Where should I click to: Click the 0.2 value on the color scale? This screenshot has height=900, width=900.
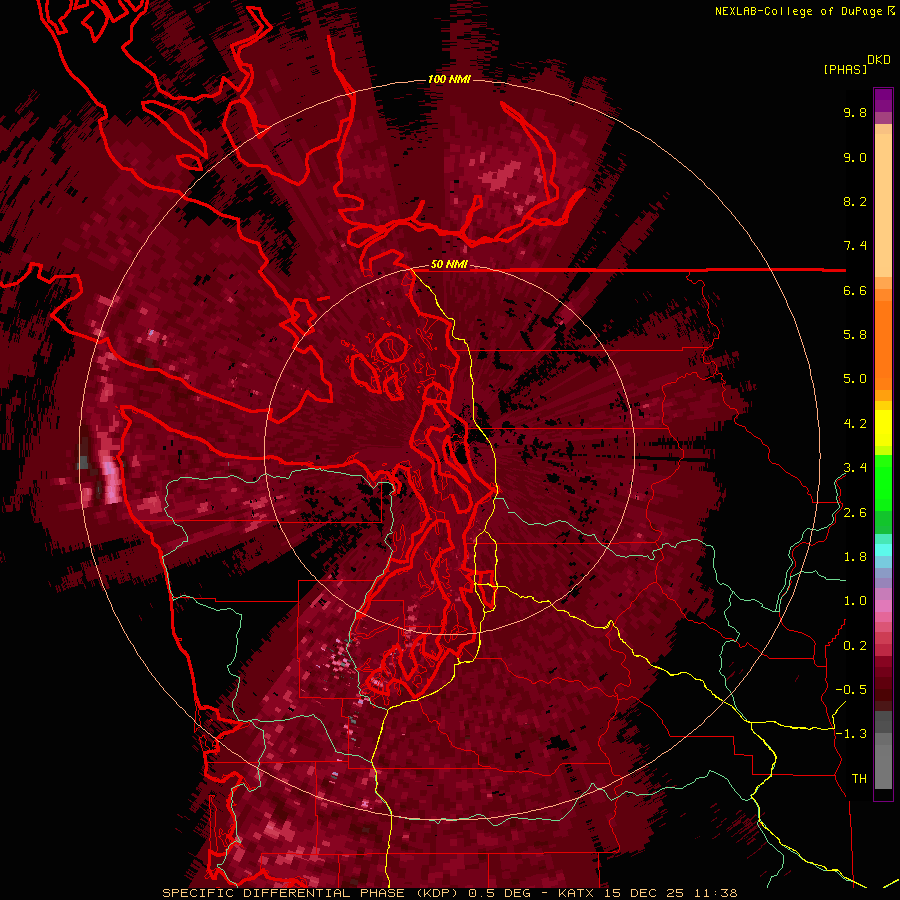(x=855, y=646)
